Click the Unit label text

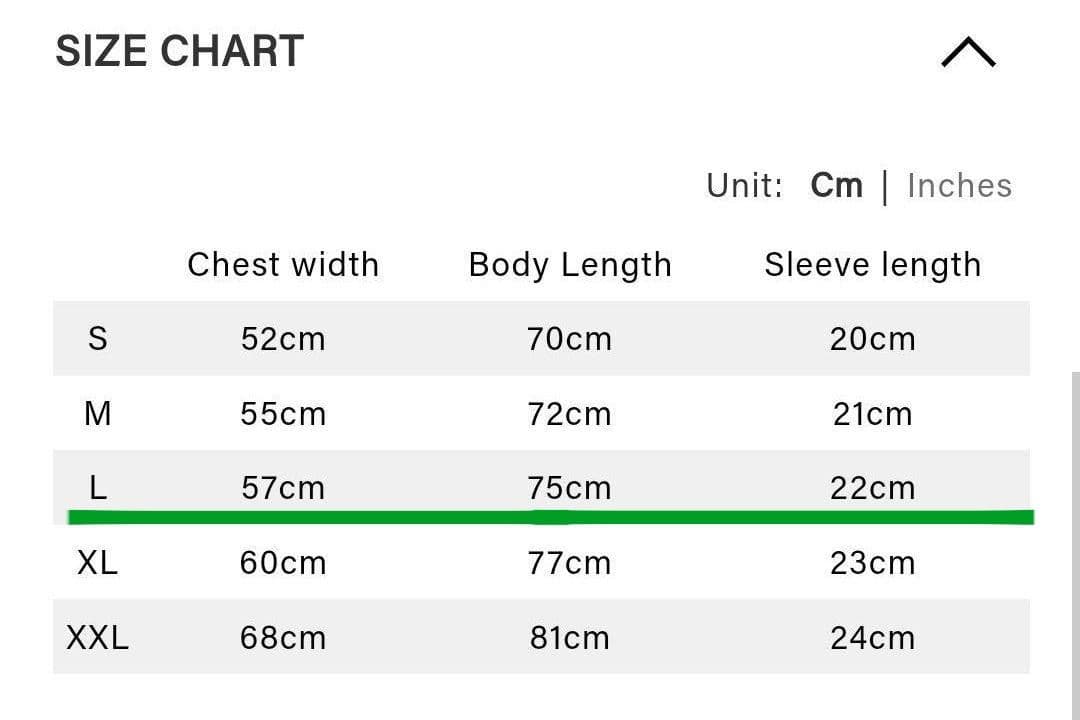(x=744, y=186)
